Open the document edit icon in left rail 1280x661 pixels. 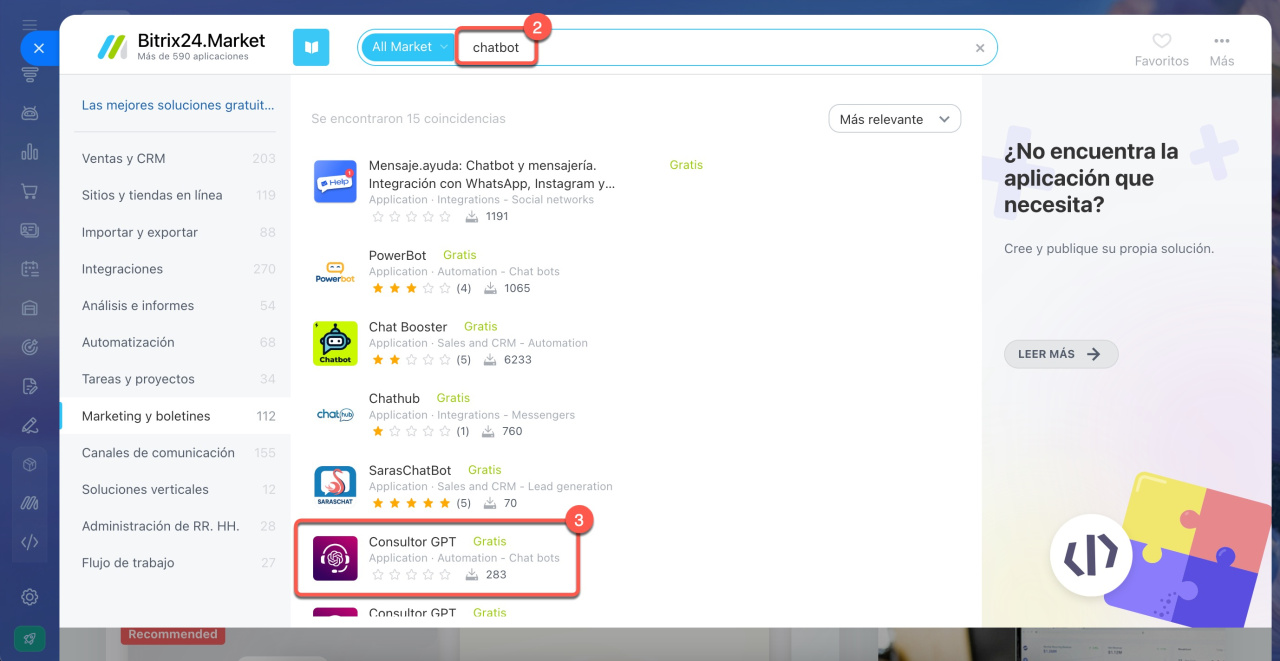[30, 386]
